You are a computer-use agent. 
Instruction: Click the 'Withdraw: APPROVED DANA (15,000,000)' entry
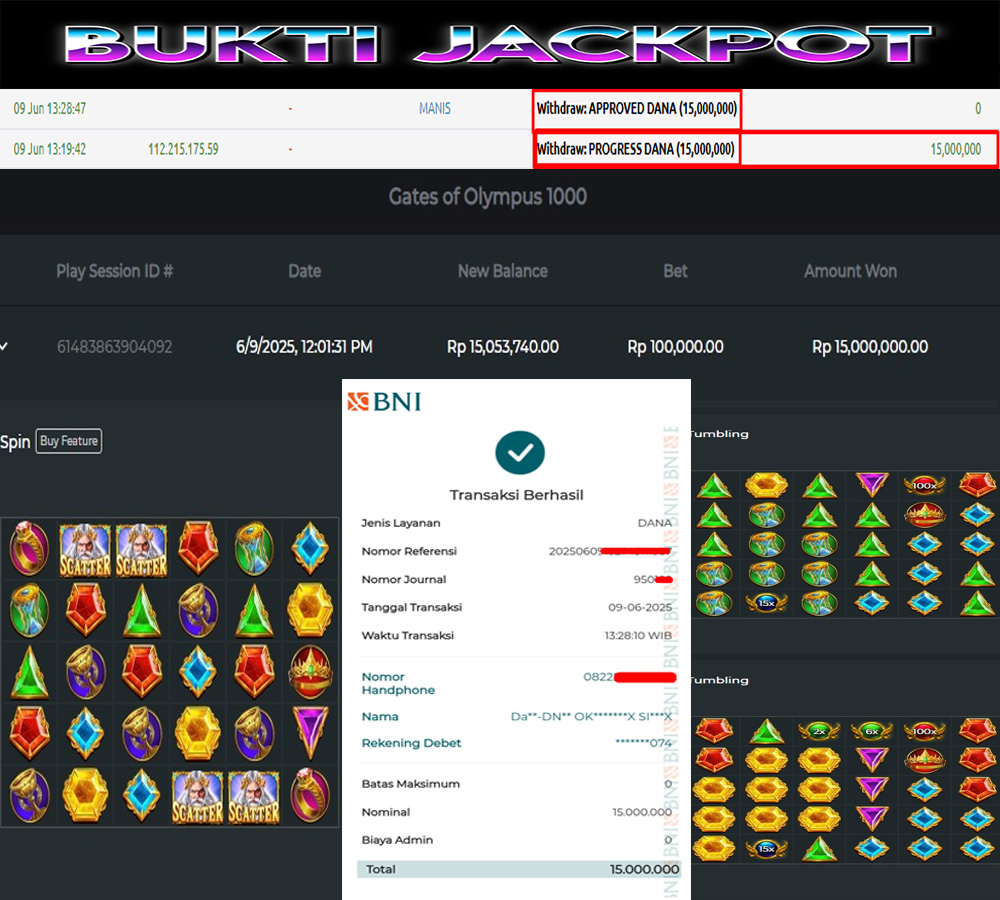[636, 108]
